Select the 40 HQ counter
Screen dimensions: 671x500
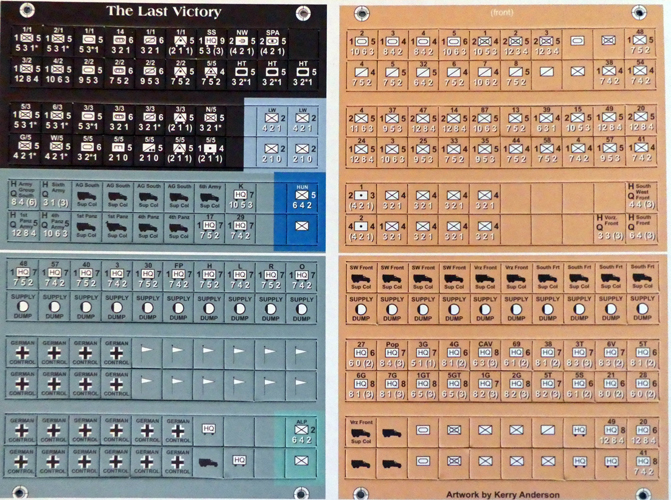(x=86, y=275)
